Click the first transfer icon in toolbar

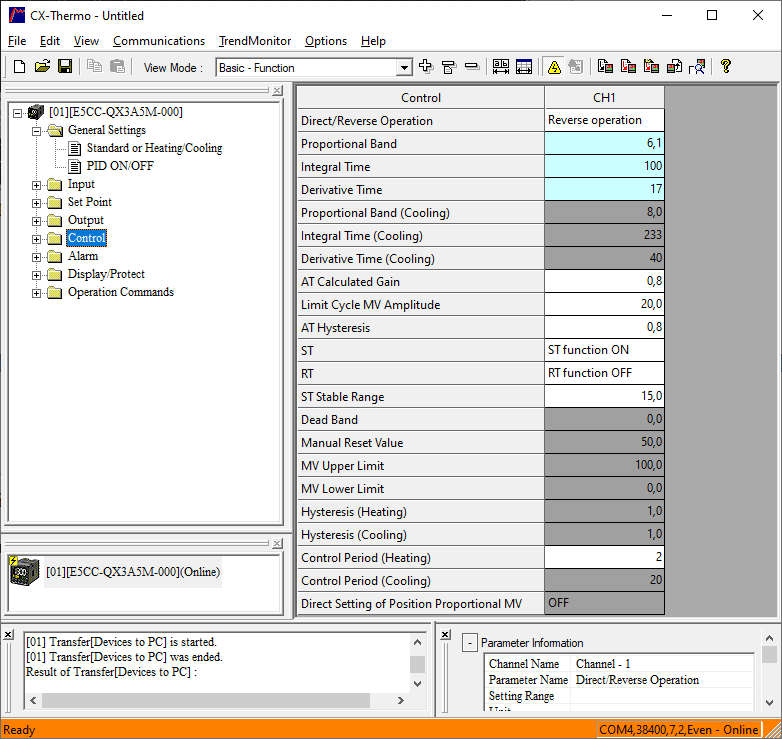(x=605, y=66)
